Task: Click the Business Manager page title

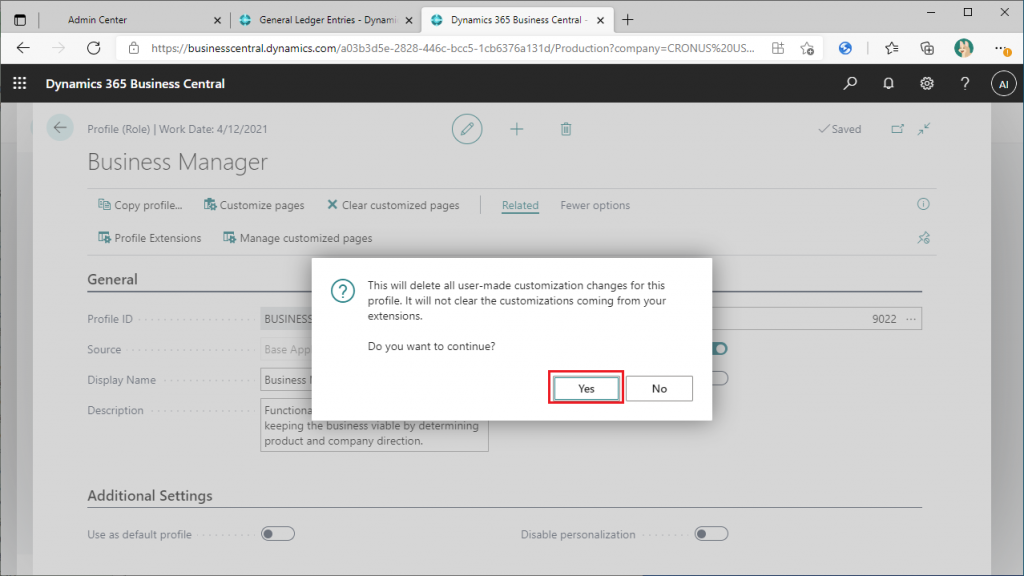Action: coord(178,161)
